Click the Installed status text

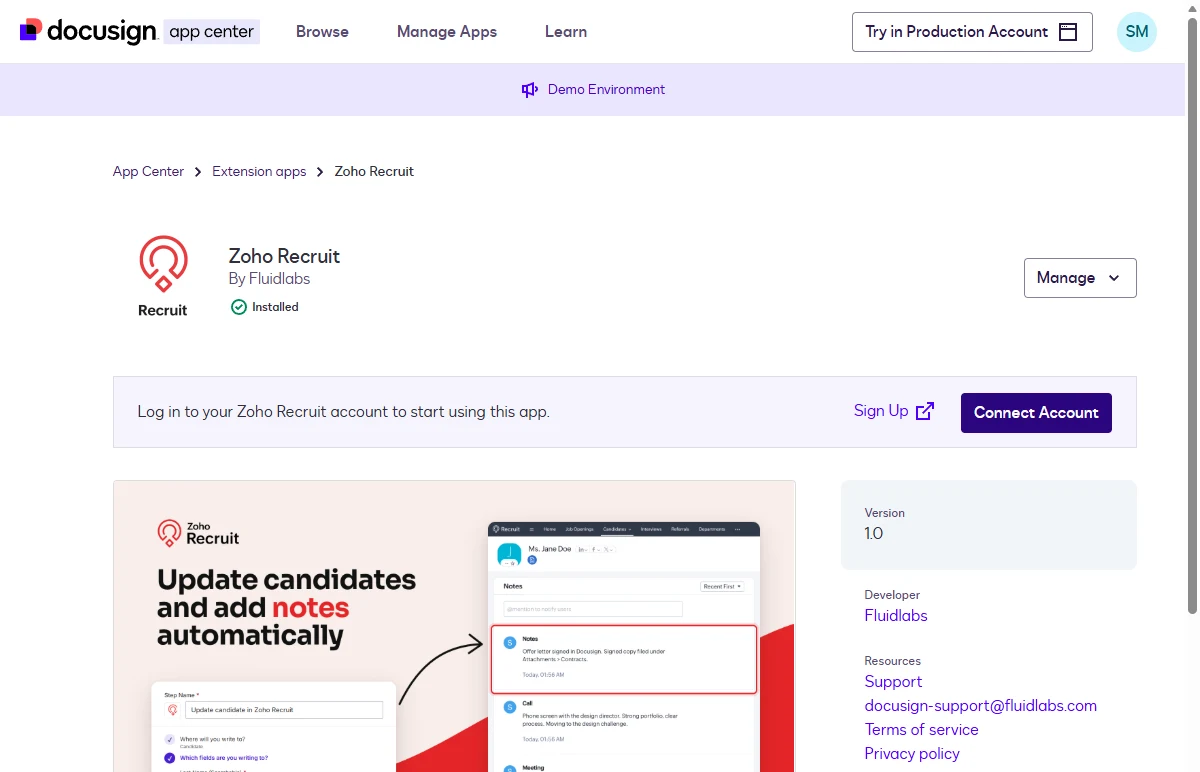[275, 307]
